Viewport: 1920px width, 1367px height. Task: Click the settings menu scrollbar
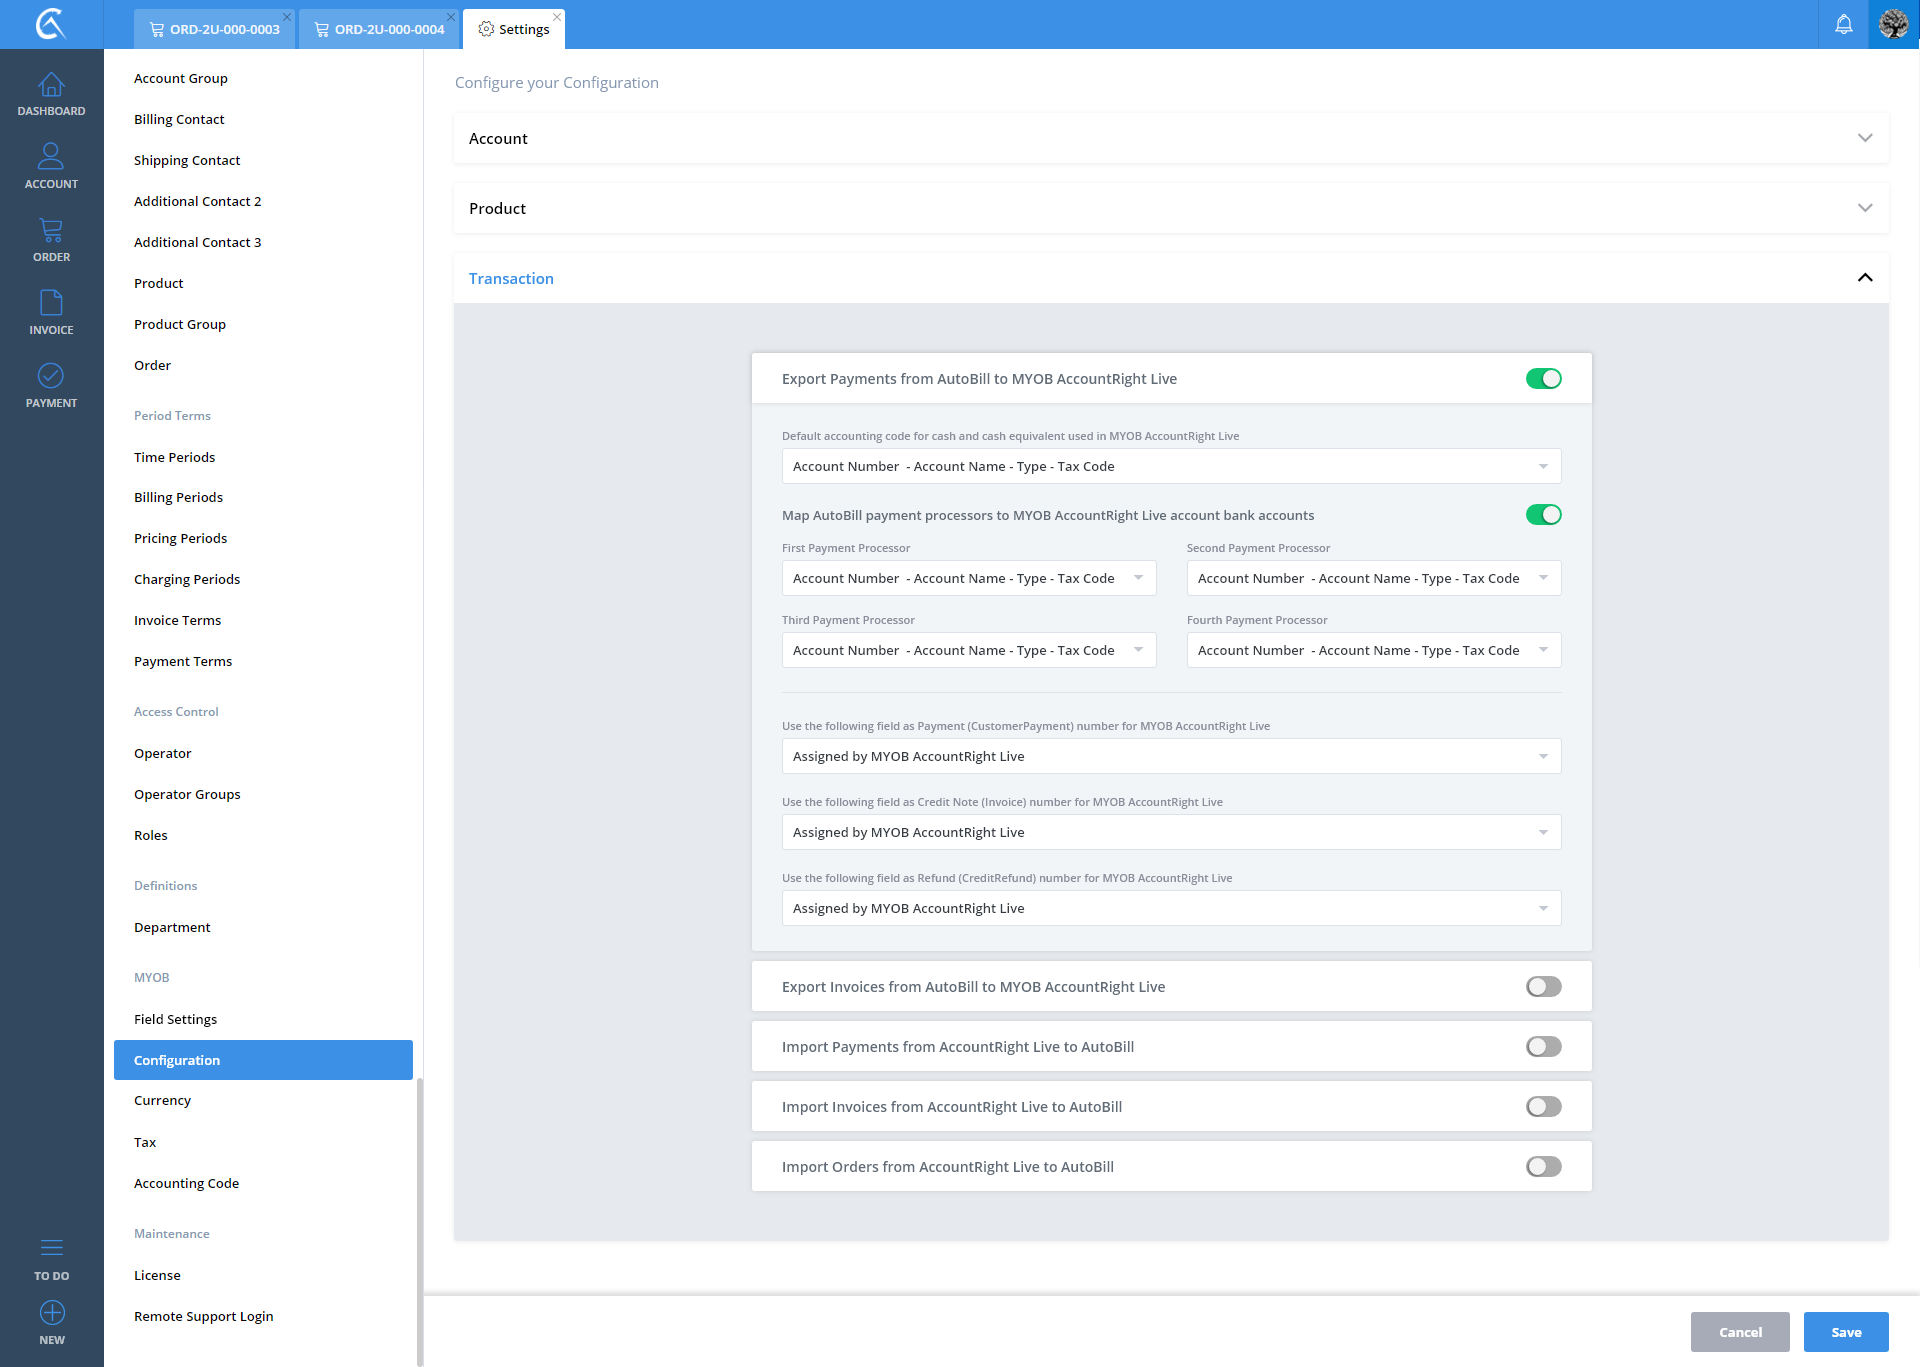click(420, 1220)
